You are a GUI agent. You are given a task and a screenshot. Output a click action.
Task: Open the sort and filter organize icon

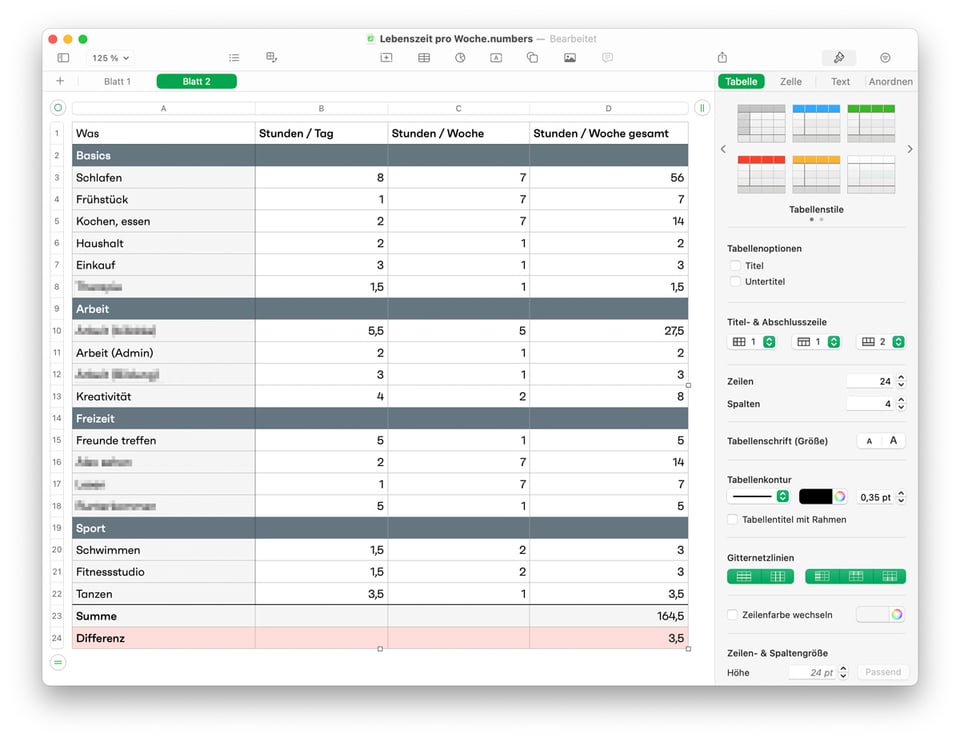click(x=885, y=58)
